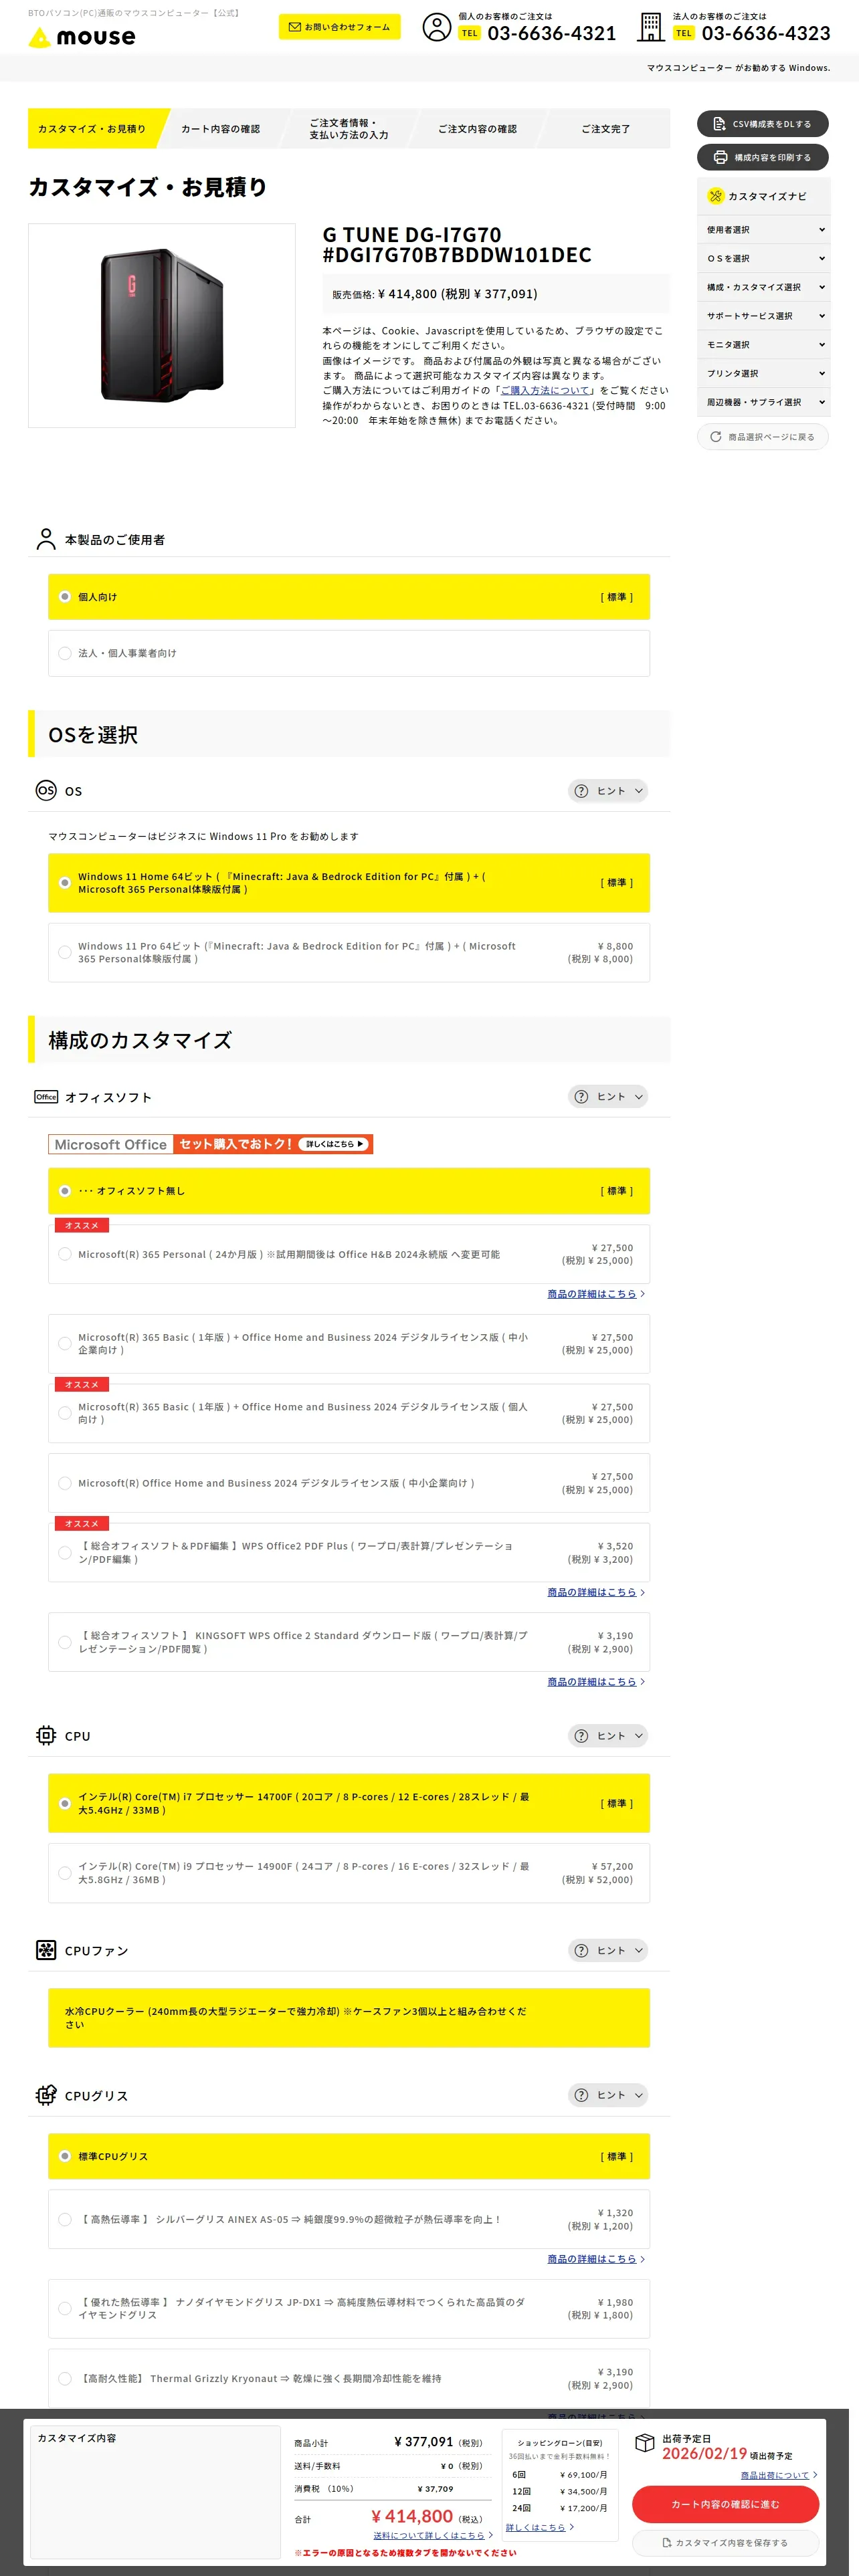Image resolution: width=859 pixels, height=2576 pixels.
Task: Click the document icon on the save-customization button
Action: coord(667,2542)
